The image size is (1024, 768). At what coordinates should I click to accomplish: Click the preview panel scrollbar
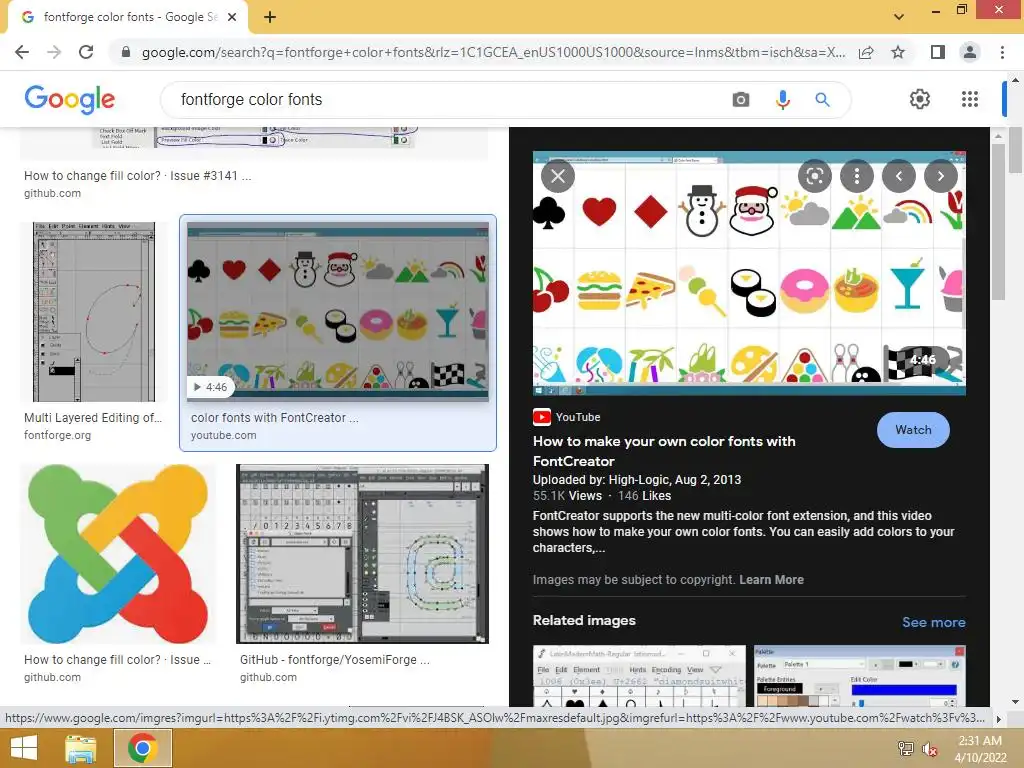998,222
